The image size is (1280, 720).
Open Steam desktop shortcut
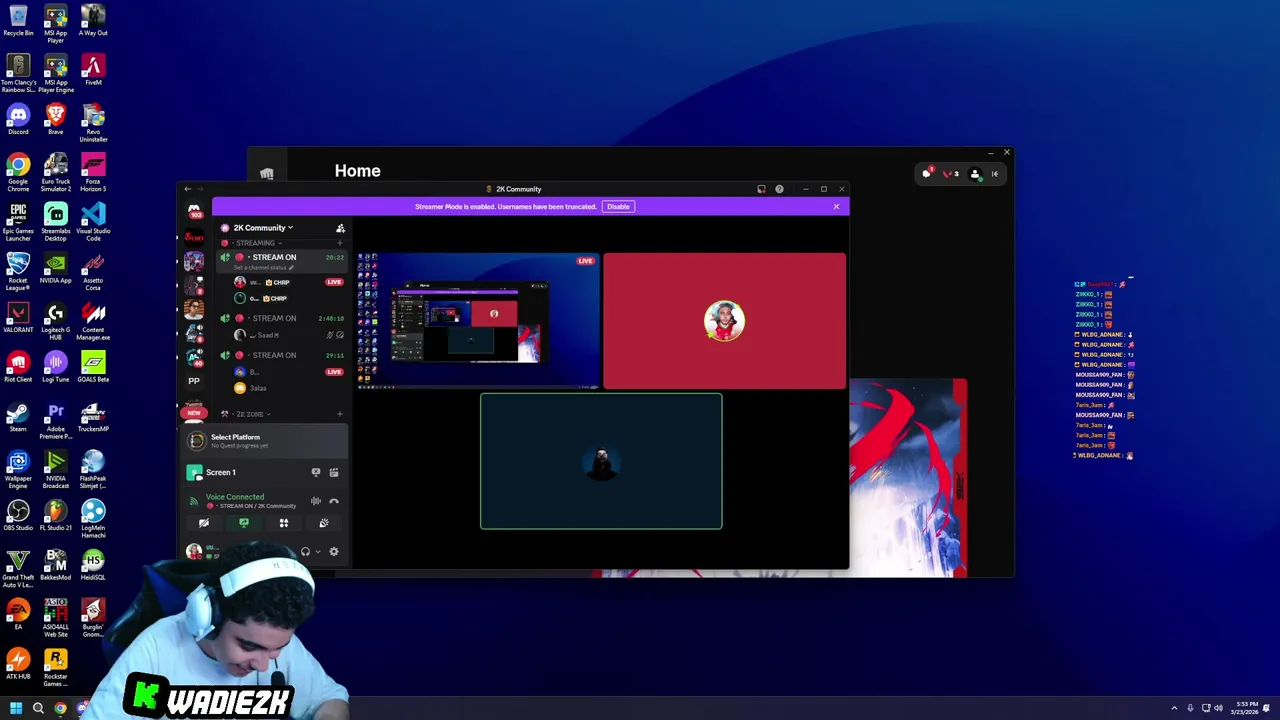pos(18,416)
